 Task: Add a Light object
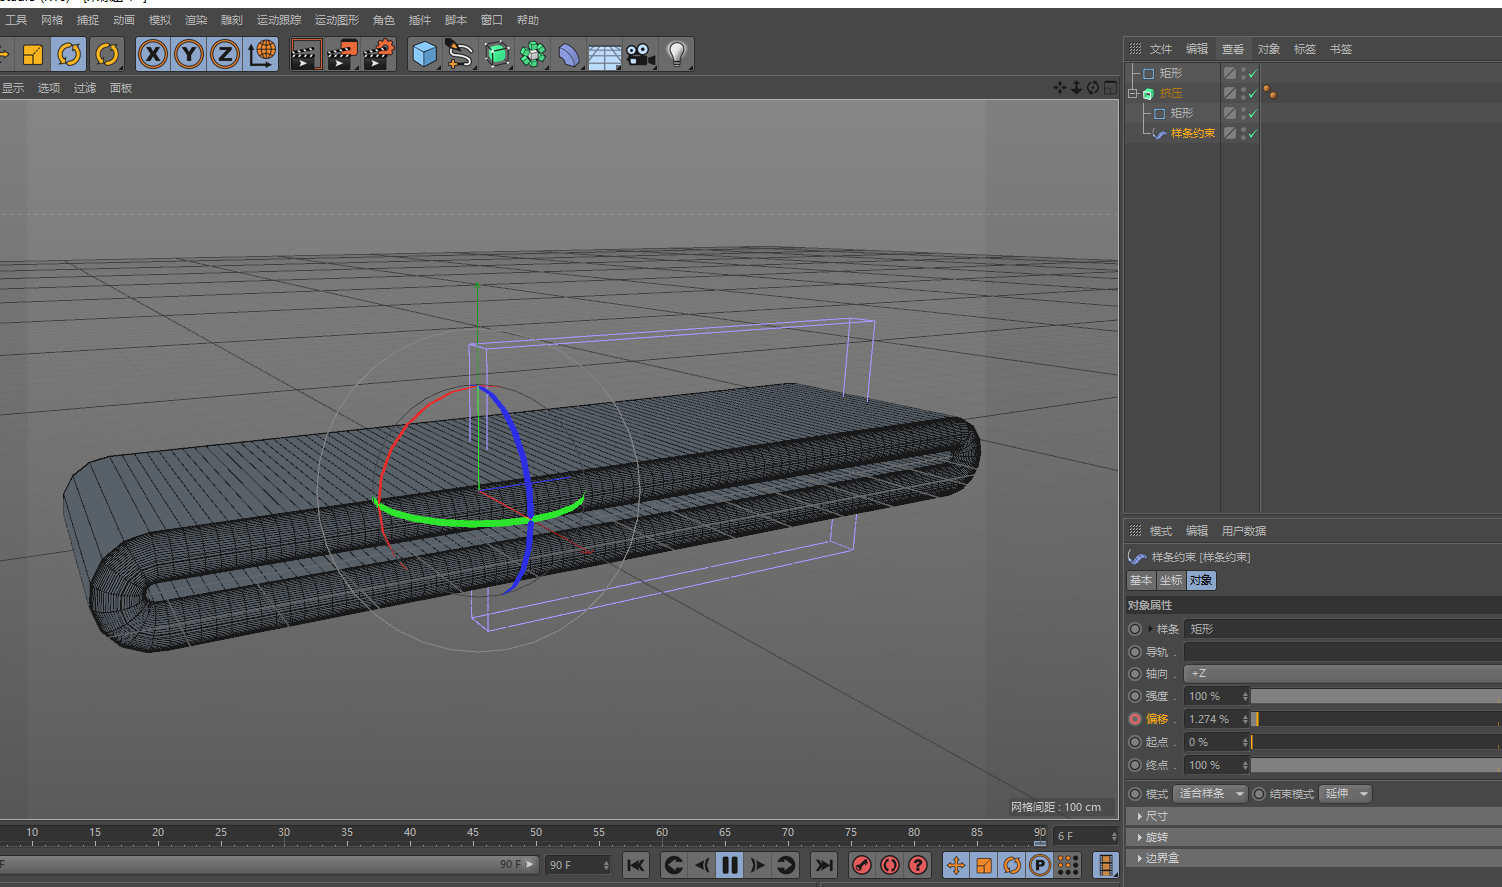677,54
